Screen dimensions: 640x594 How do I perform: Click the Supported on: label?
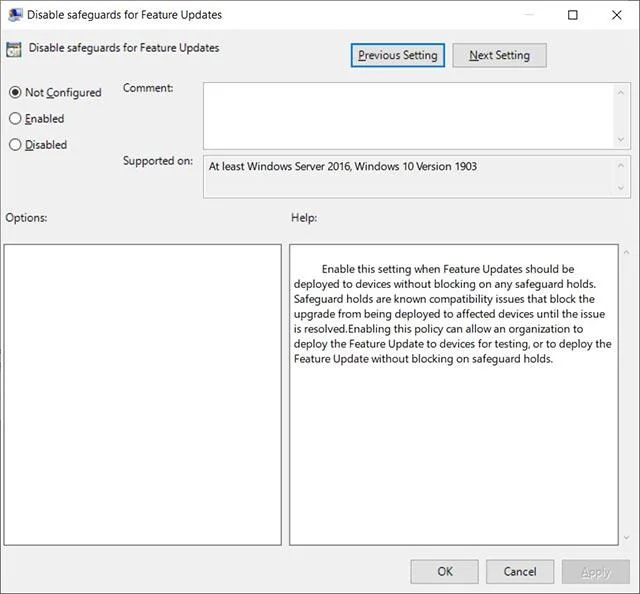click(x=158, y=161)
